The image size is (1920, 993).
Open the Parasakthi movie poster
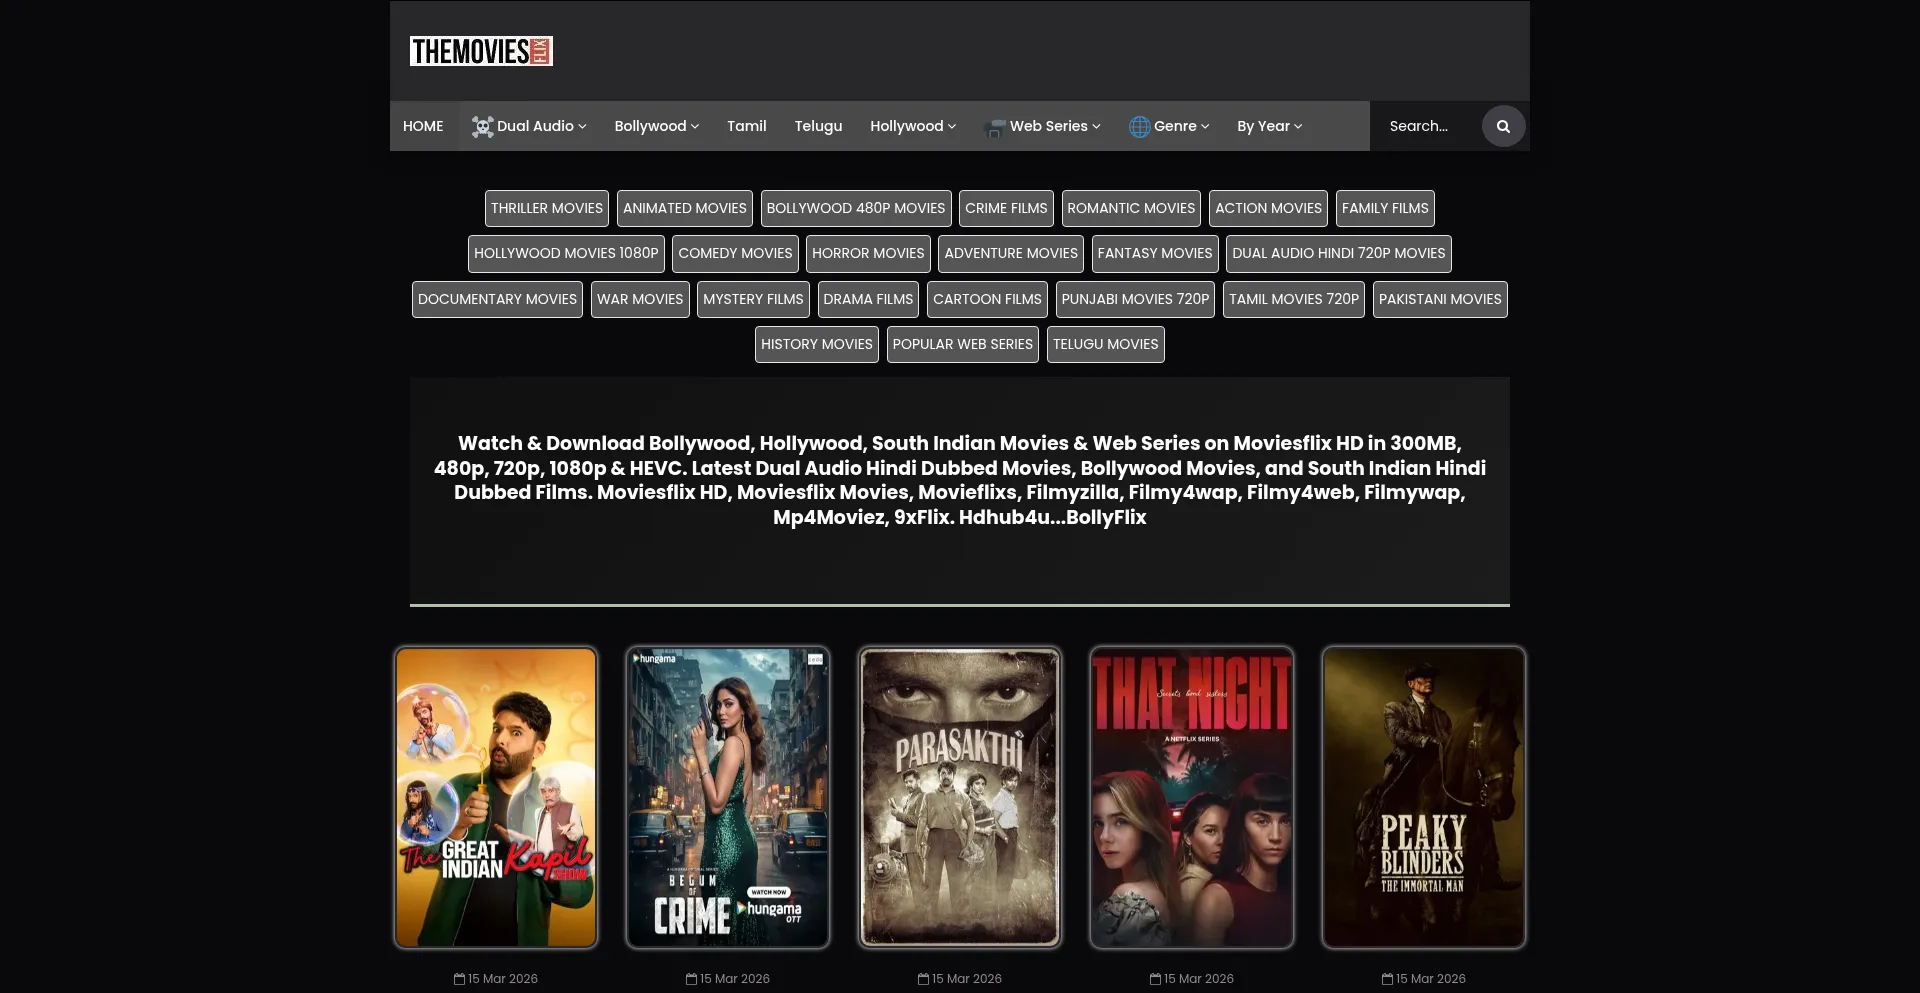(x=960, y=797)
